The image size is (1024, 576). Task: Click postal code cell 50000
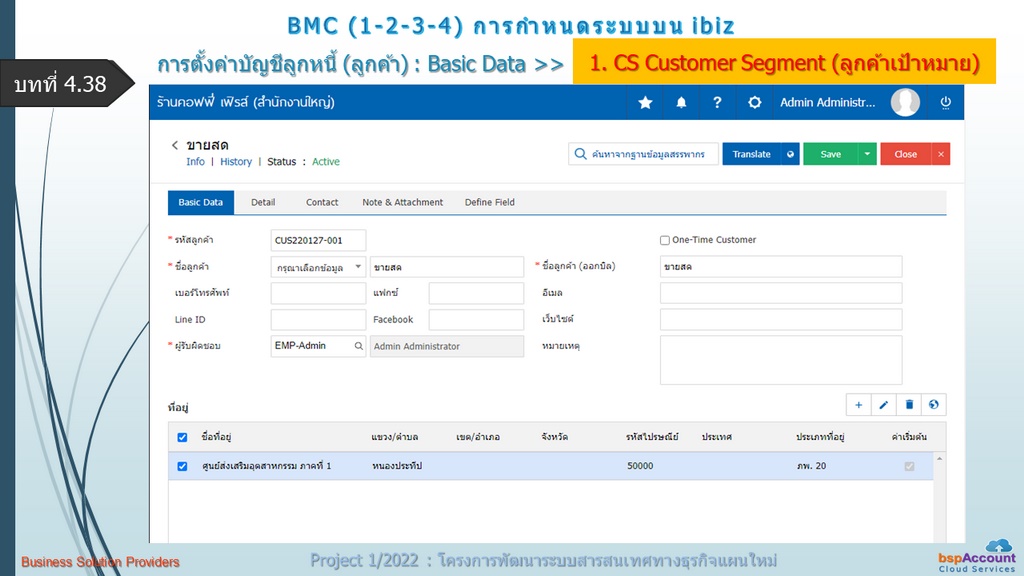coord(640,466)
